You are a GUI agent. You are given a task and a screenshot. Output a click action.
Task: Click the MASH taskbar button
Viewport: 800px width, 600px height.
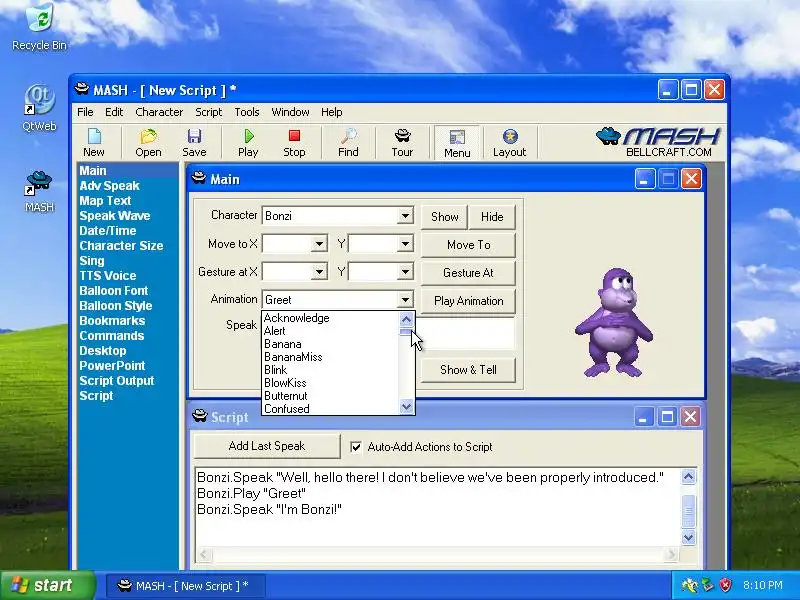click(x=185, y=586)
